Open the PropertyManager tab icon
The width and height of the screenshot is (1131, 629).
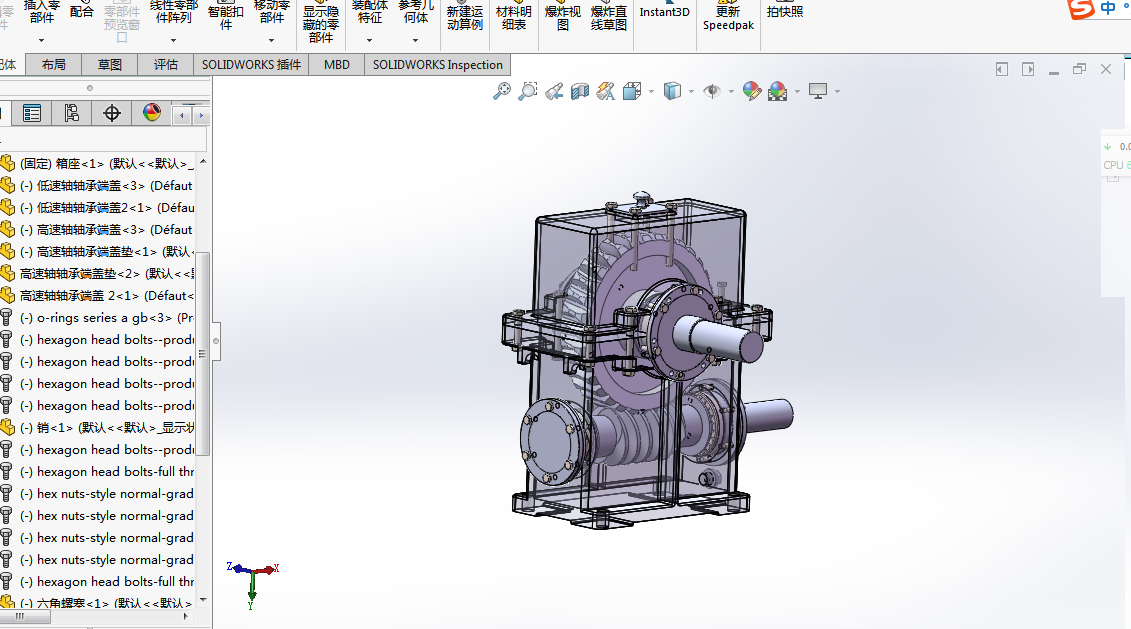32,113
